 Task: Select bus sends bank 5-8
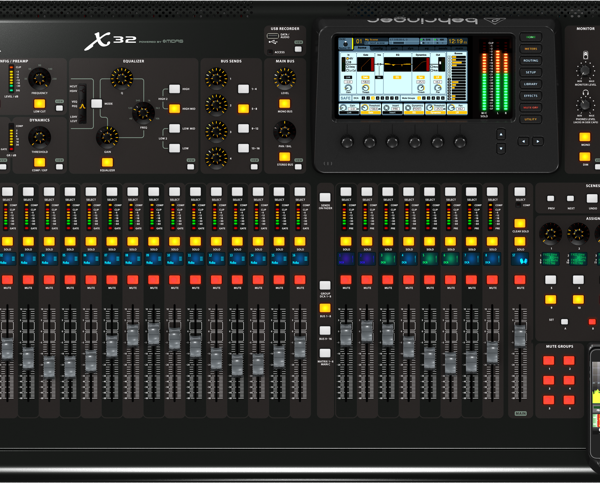[243, 109]
